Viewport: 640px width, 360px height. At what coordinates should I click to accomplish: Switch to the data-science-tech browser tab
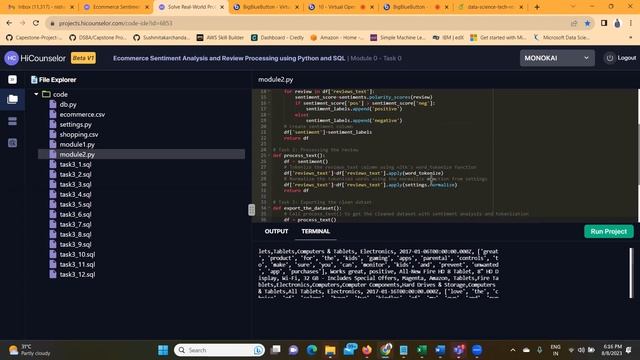coord(490,7)
